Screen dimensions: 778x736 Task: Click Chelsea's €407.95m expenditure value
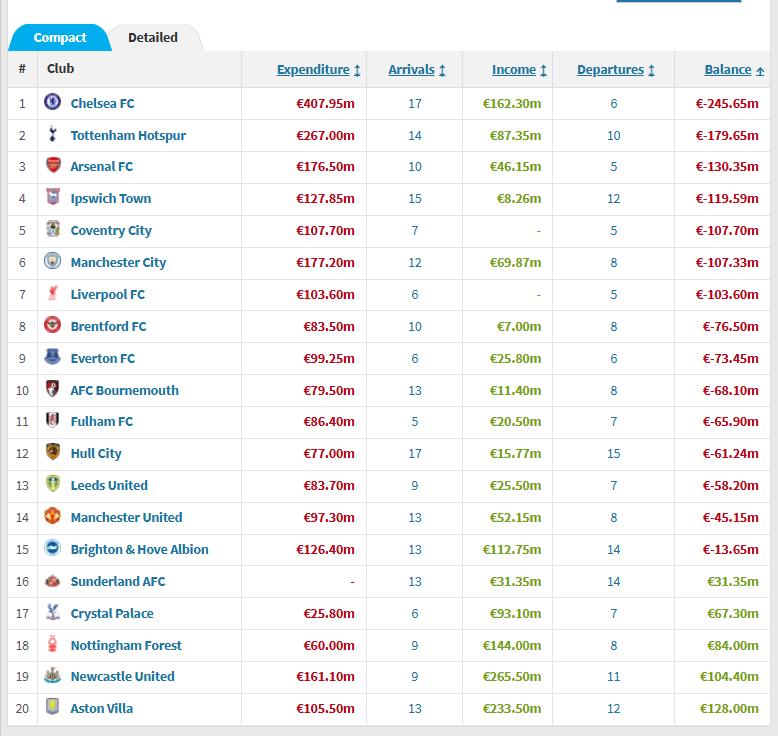[325, 104]
